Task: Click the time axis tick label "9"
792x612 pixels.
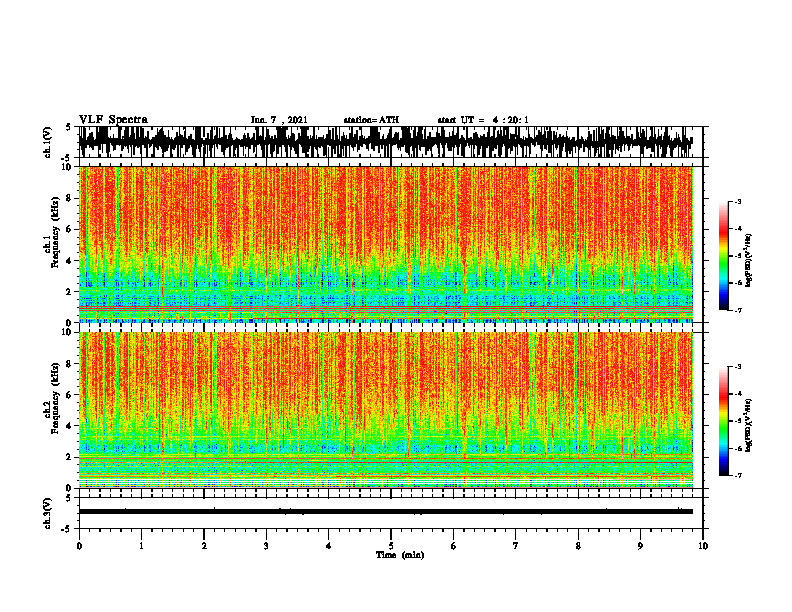Action: (640, 546)
